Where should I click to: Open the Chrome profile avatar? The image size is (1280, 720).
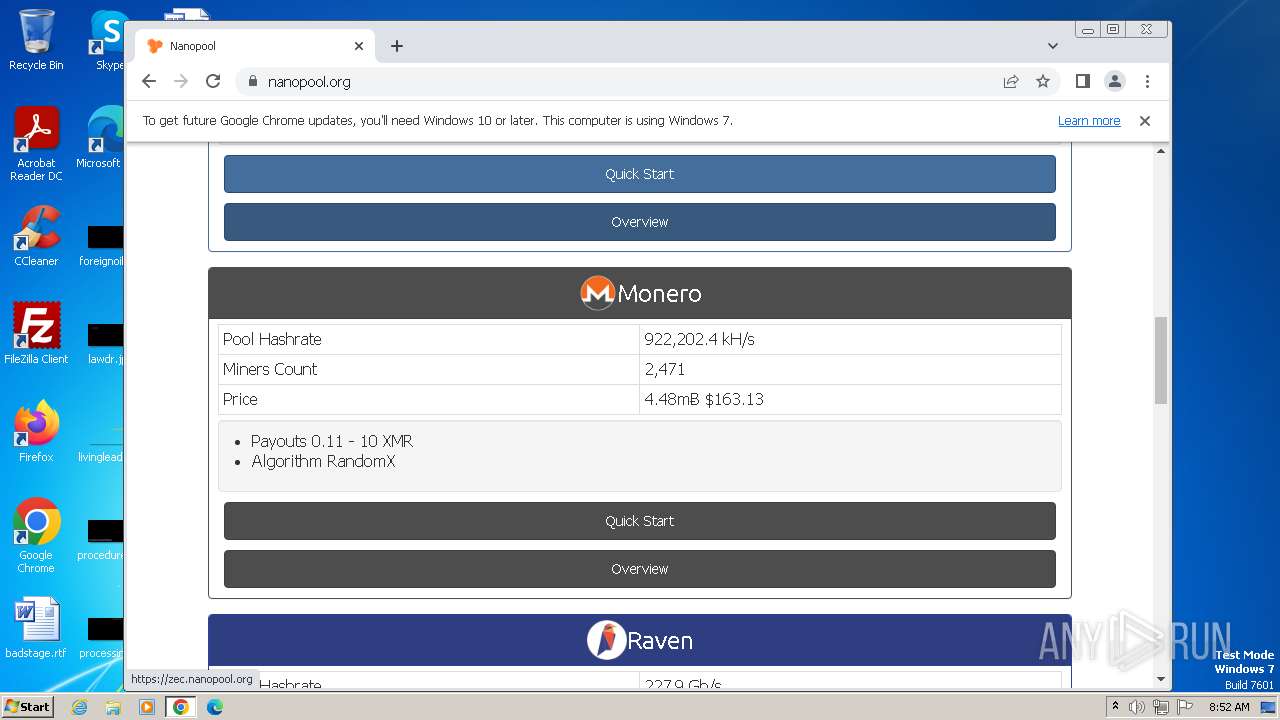[x=1115, y=82]
